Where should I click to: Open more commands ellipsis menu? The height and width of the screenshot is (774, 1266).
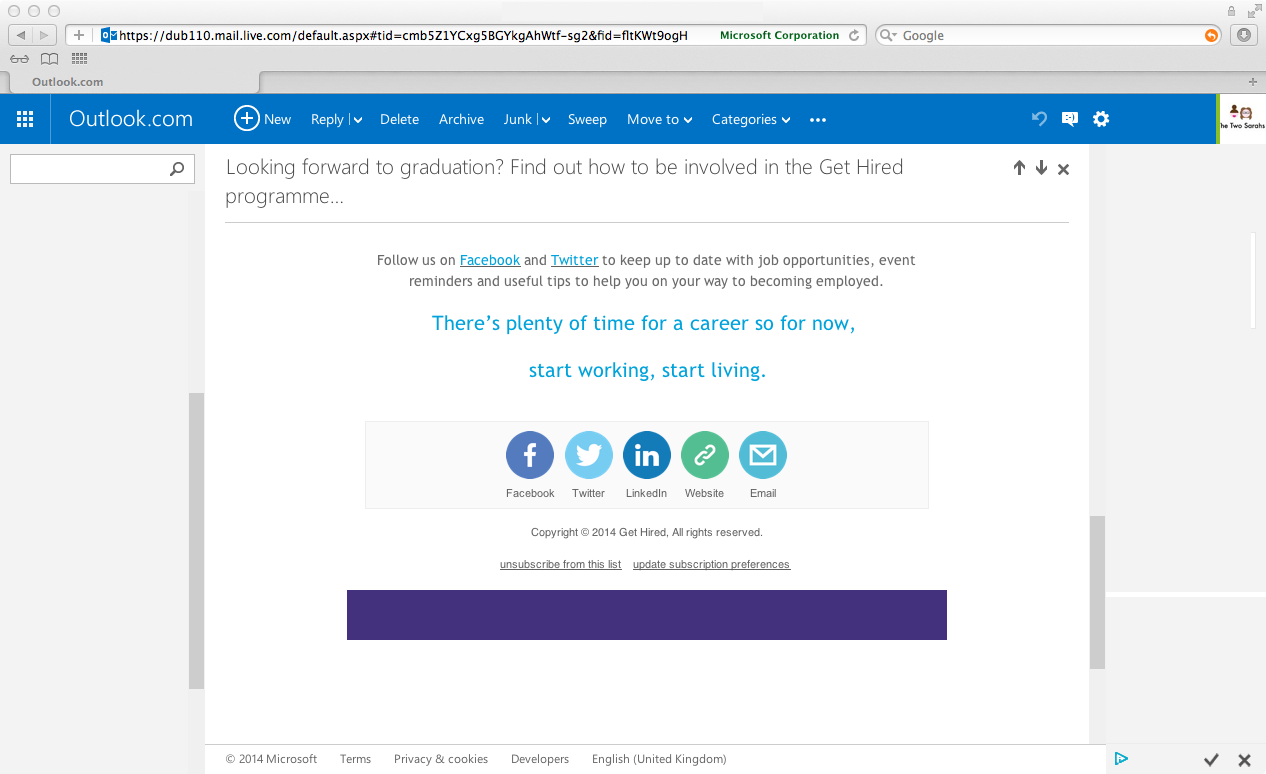pos(818,120)
